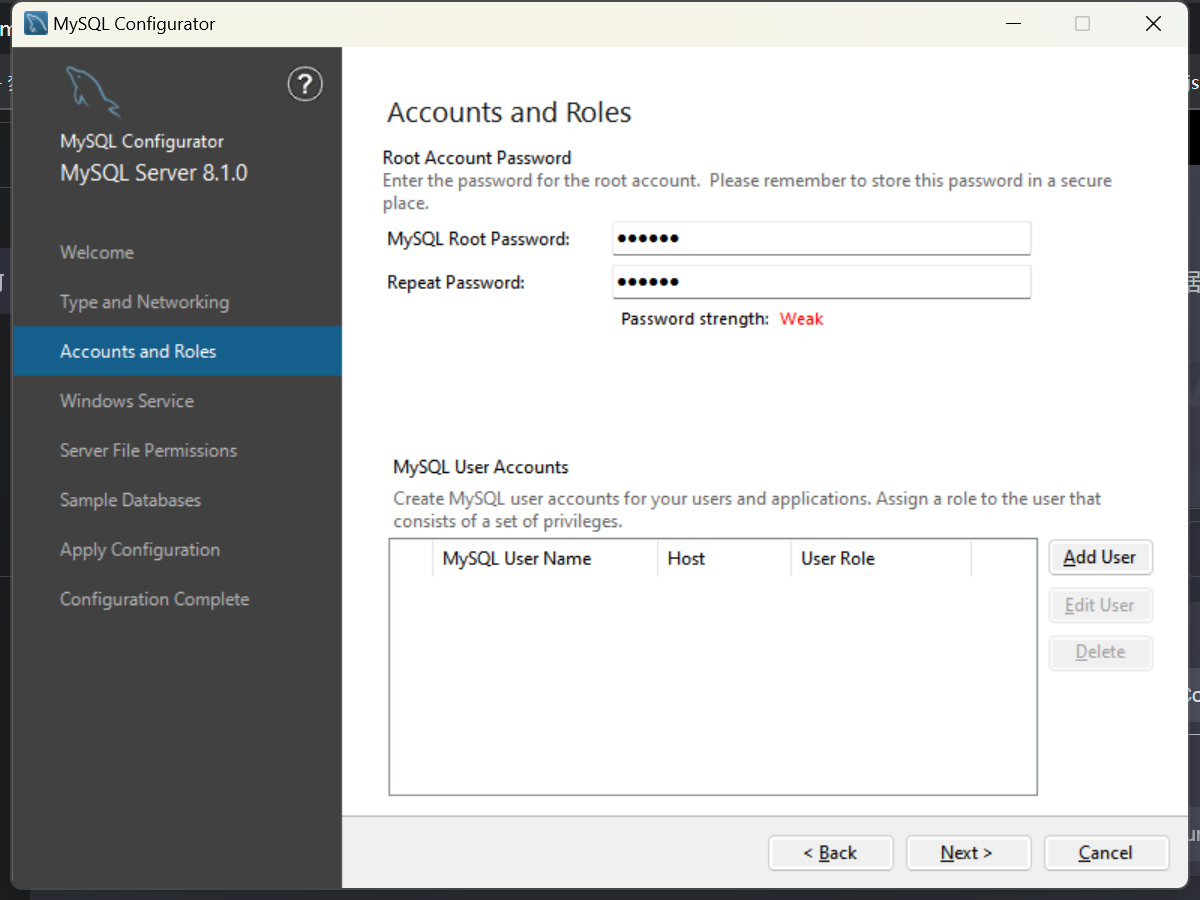Screen dimensions: 1200x900
Task: Jump to the Windows Service step
Action: tap(127, 401)
